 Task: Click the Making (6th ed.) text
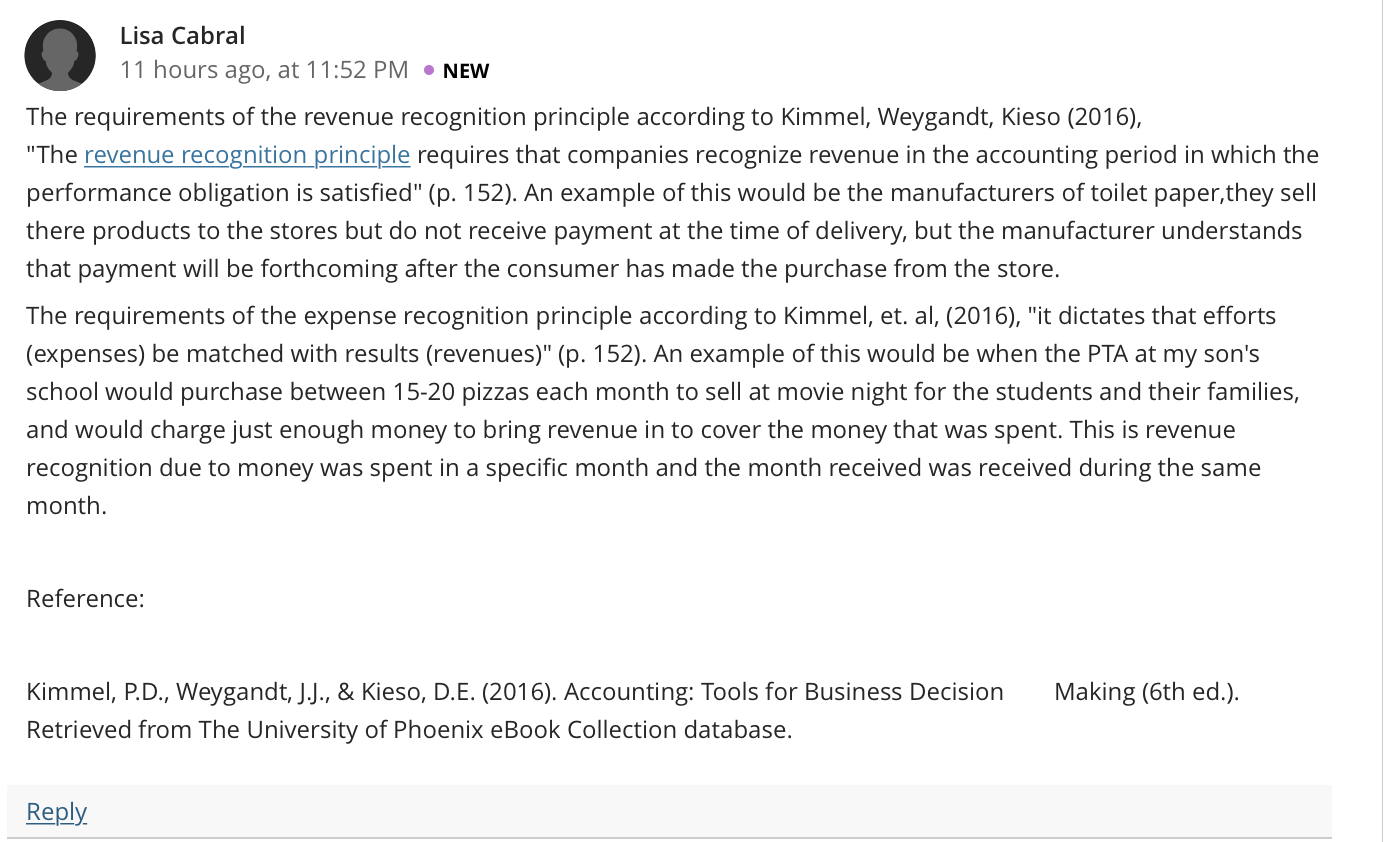tap(1147, 692)
